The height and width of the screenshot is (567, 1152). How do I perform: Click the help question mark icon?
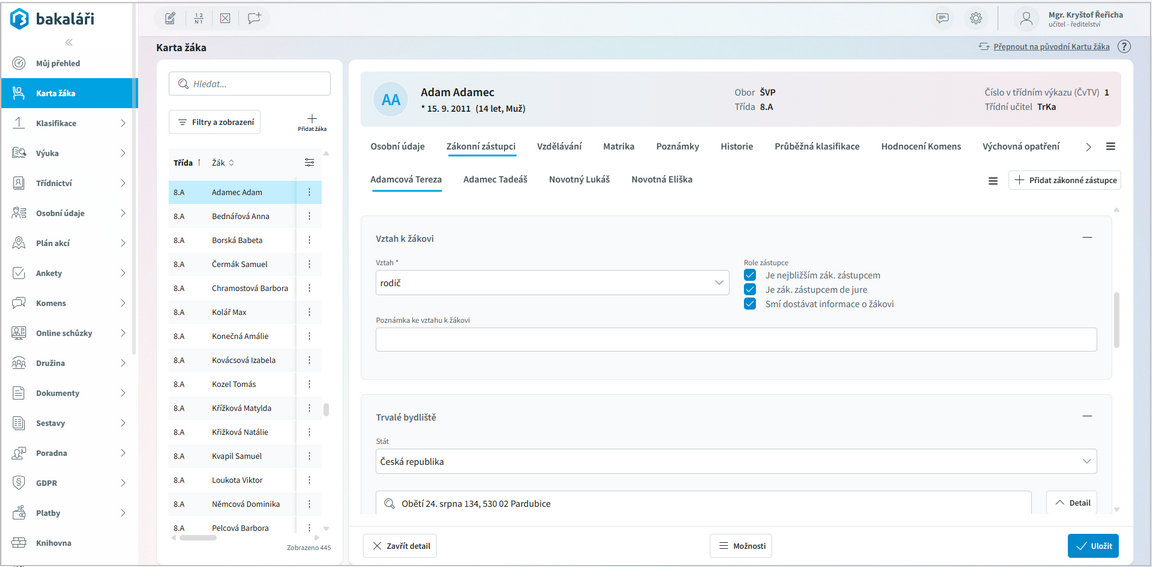click(1124, 47)
